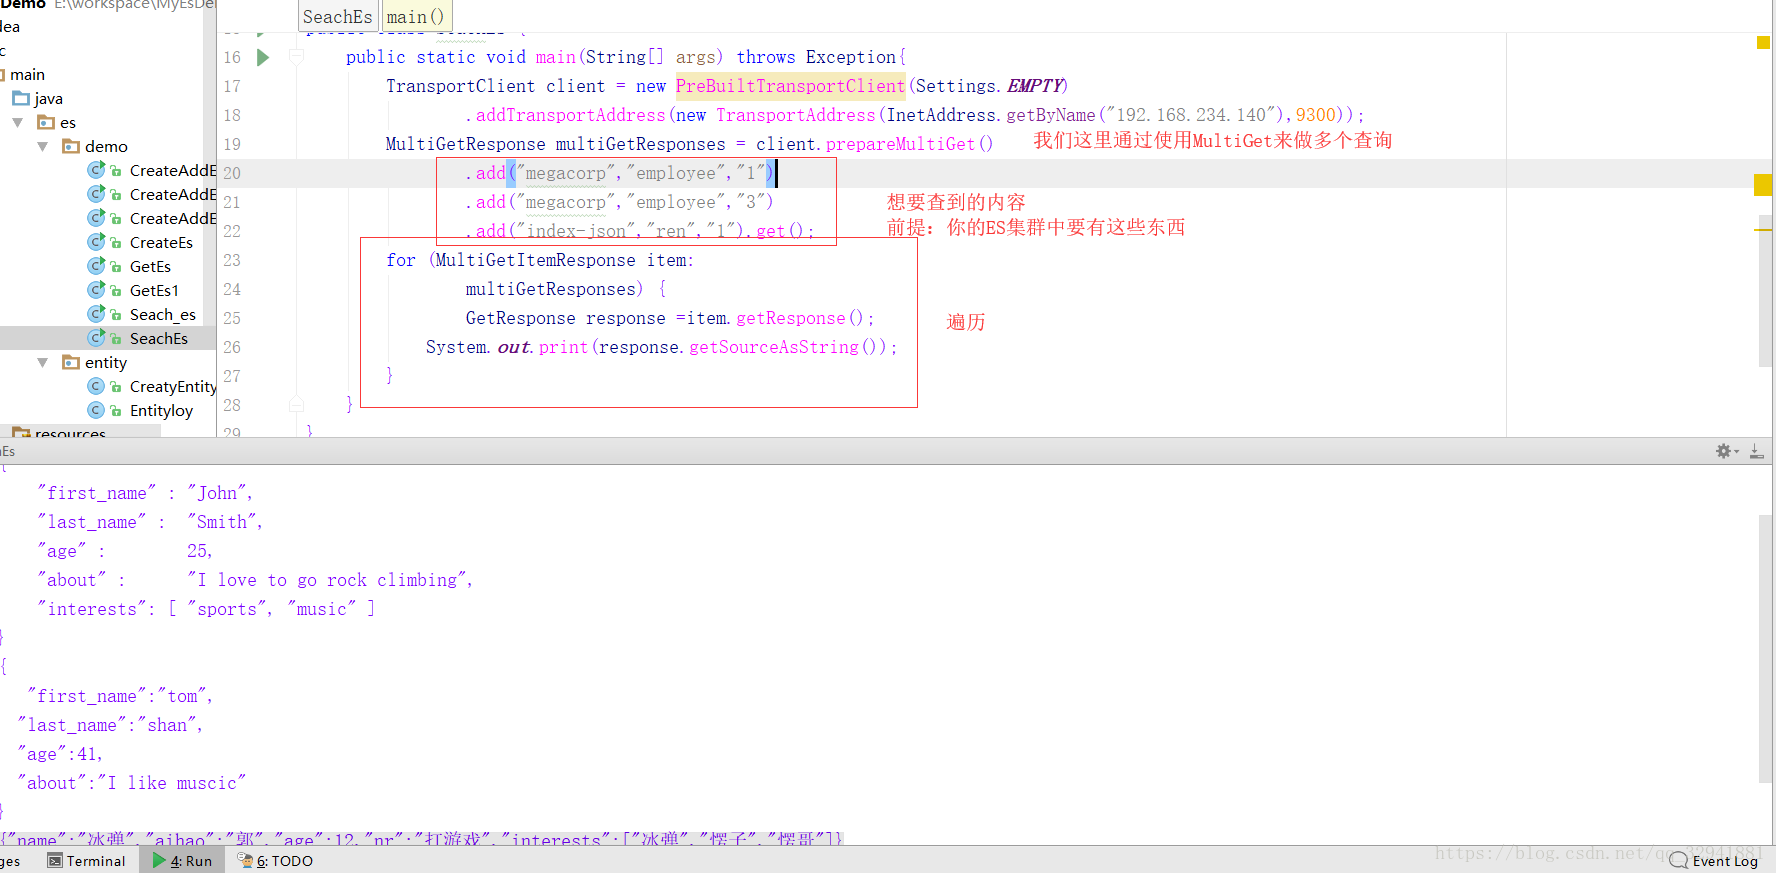Screen dimensions: 1776x873
Task: Click the yellow warning marker at the top of the editor stripe
Action: (x=1763, y=42)
